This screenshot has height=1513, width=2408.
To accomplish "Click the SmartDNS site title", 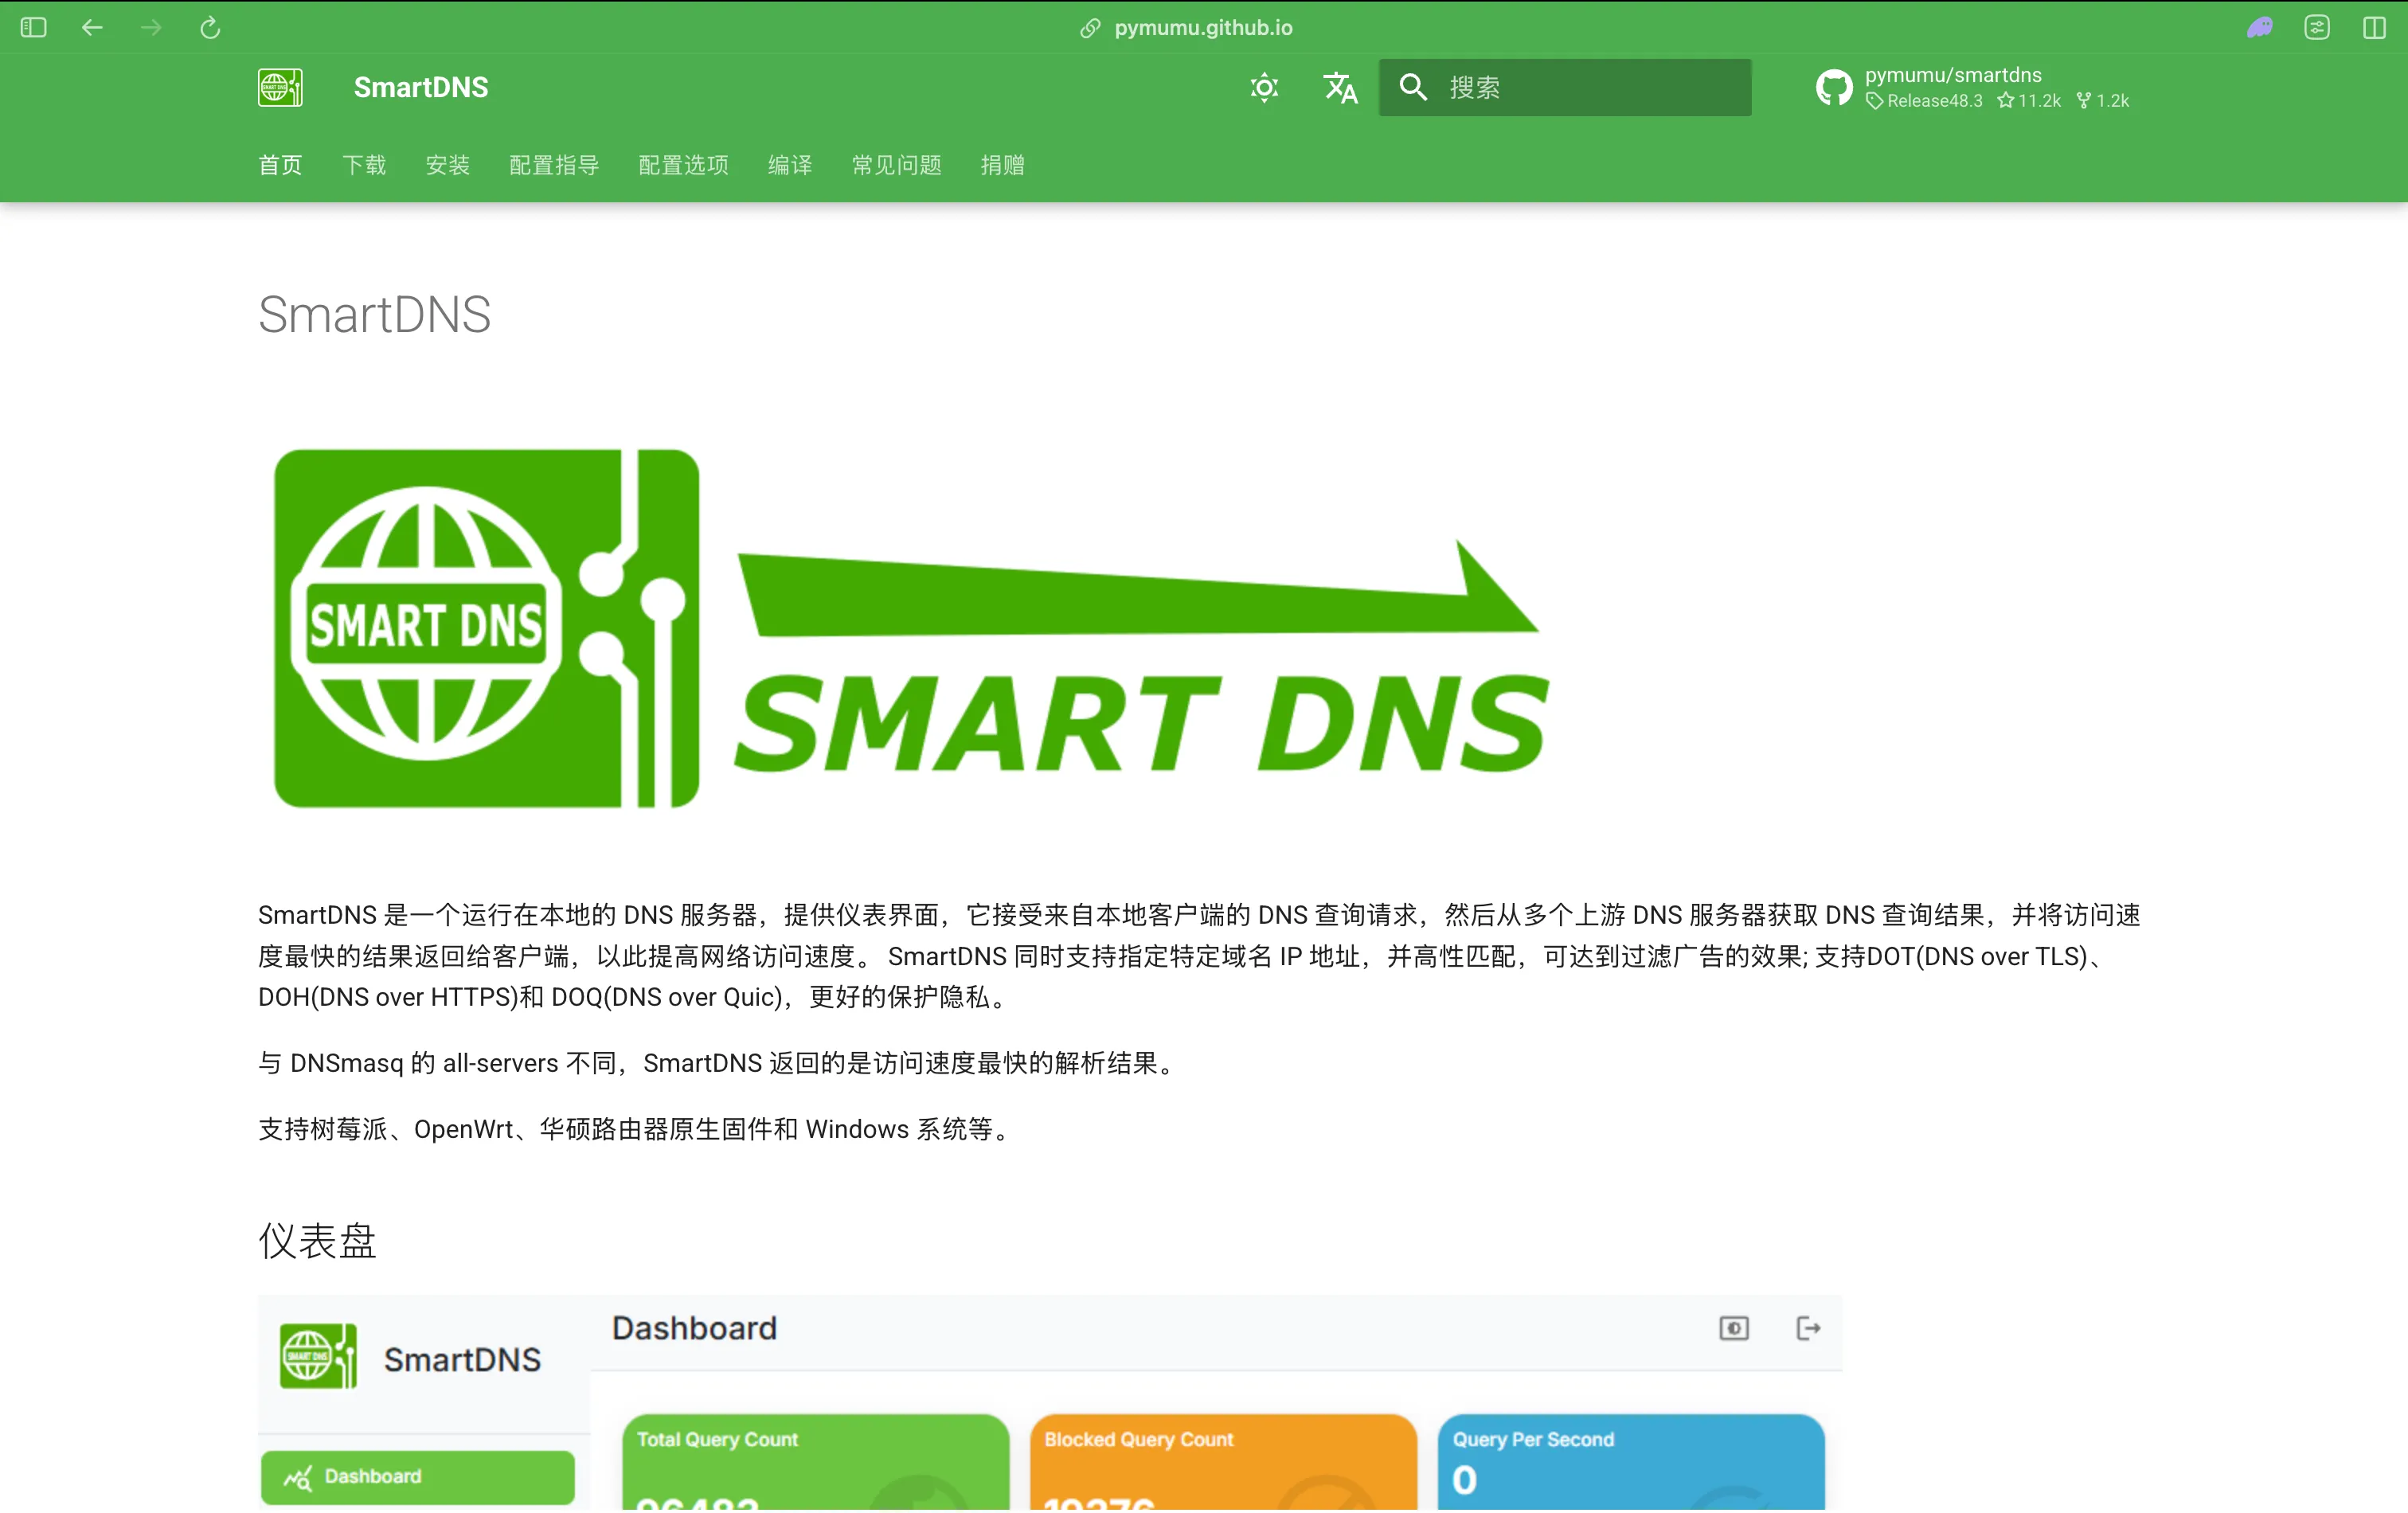I will pos(421,87).
